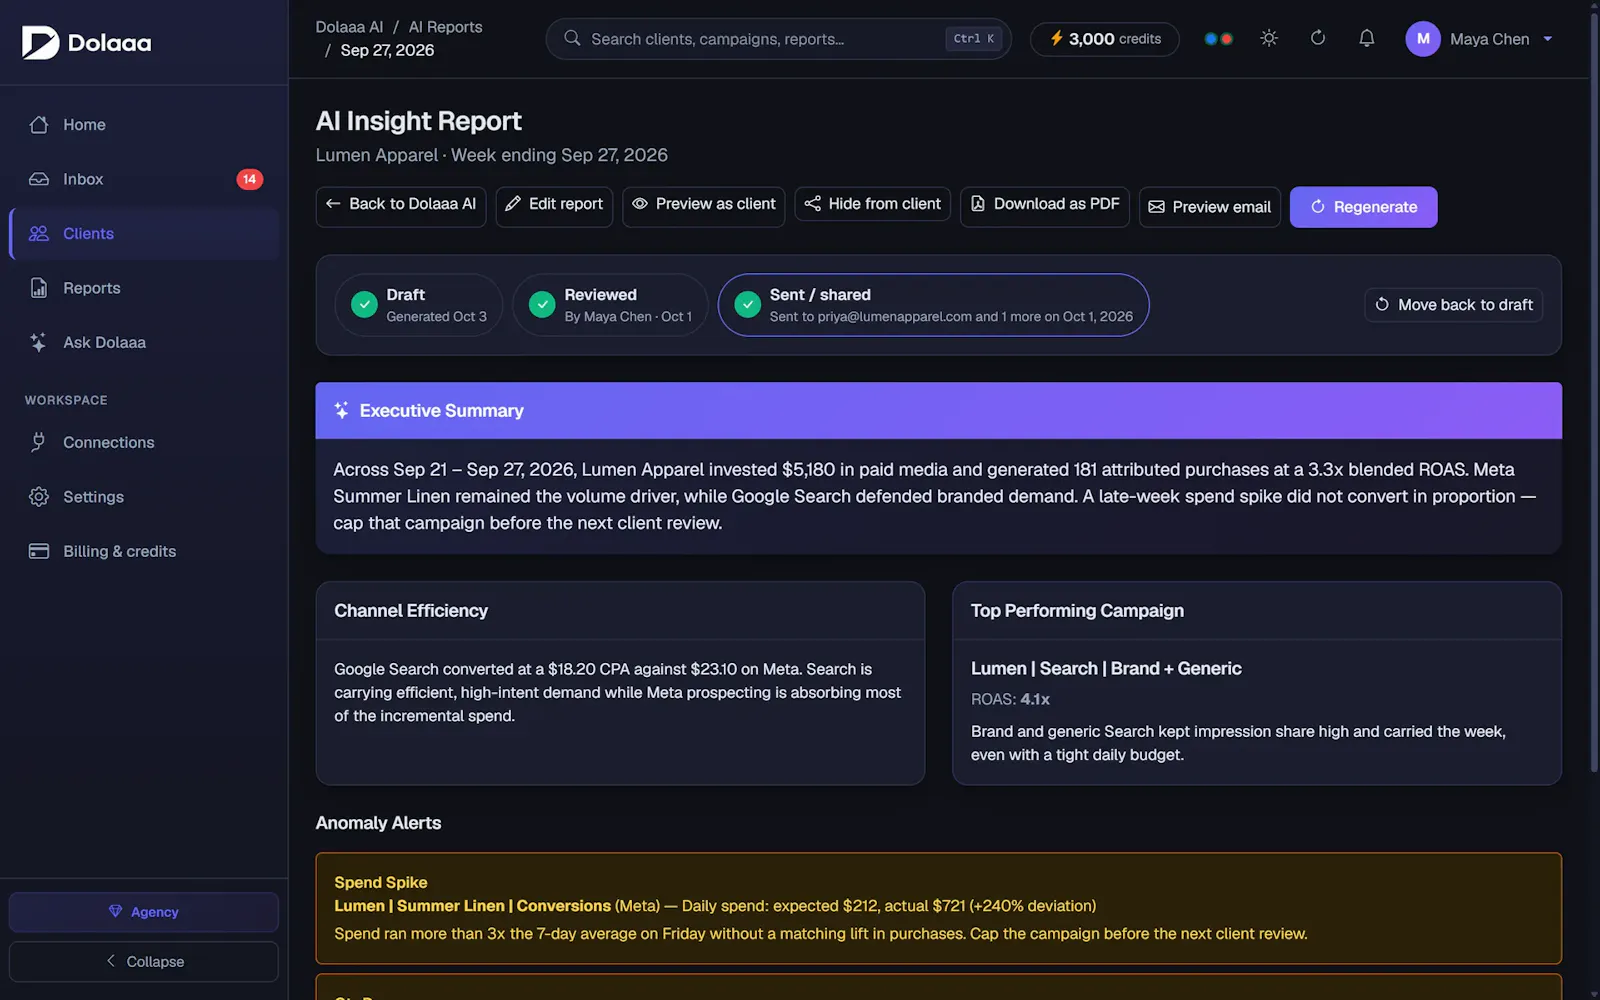The height and width of the screenshot is (1000, 1600).
Task: Click the Channel Efficiency card heading
Action: click(x=411, y=611)
